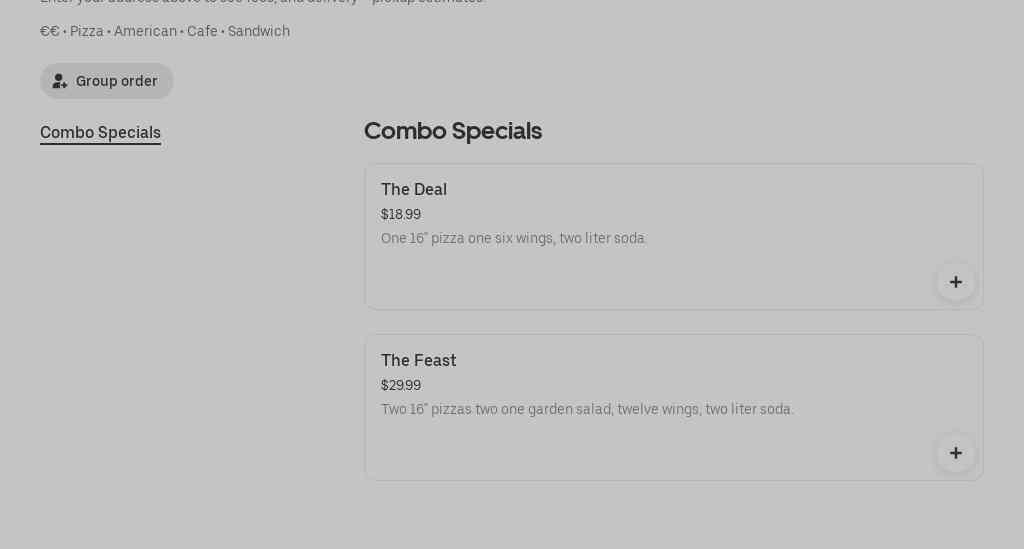Click the 16" pizza, six wings description
Screen dimensions: 1024x549
tap(514, 238)
